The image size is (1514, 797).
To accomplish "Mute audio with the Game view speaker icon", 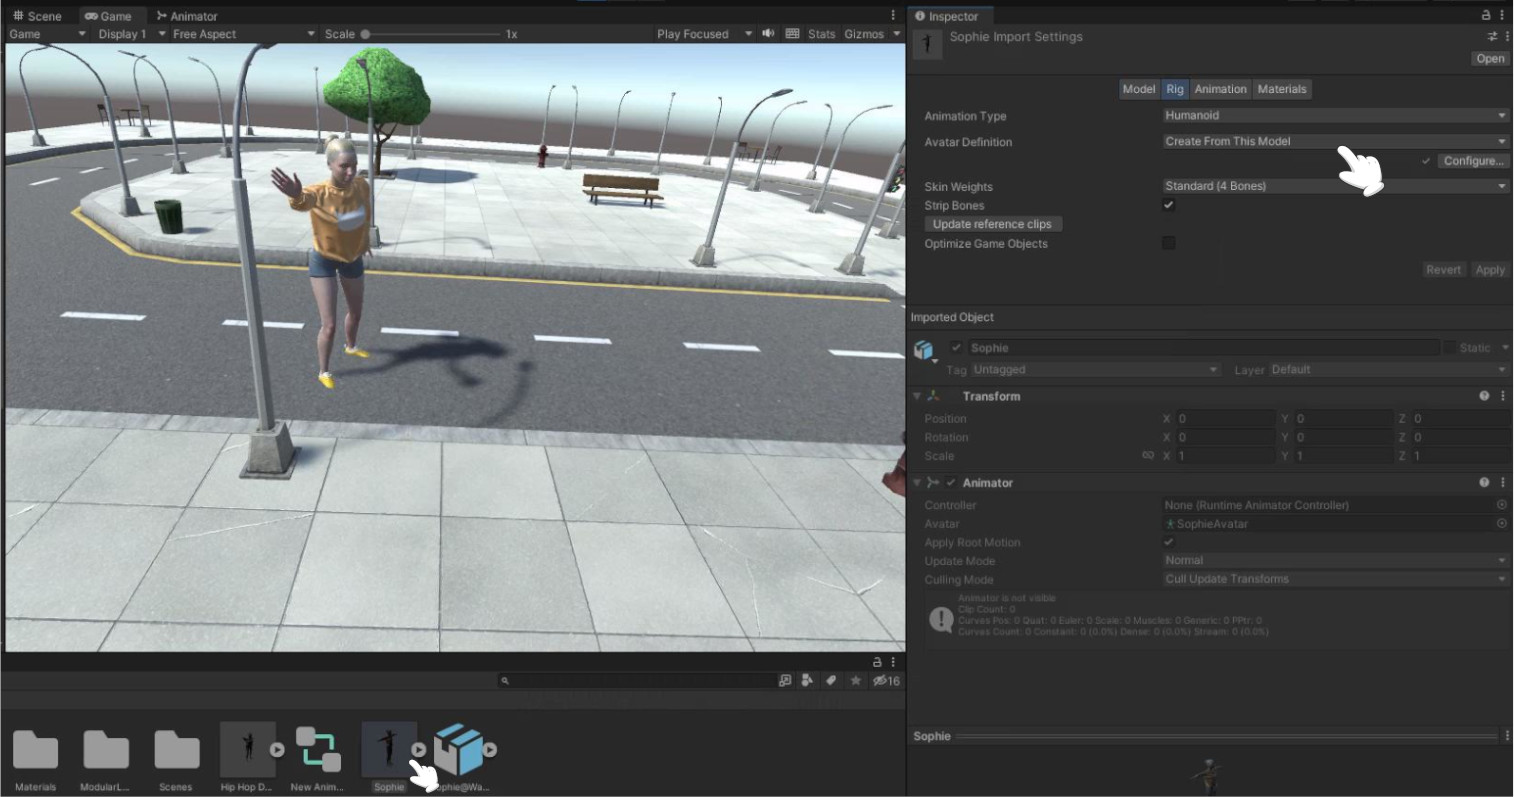I will point(768,34).
